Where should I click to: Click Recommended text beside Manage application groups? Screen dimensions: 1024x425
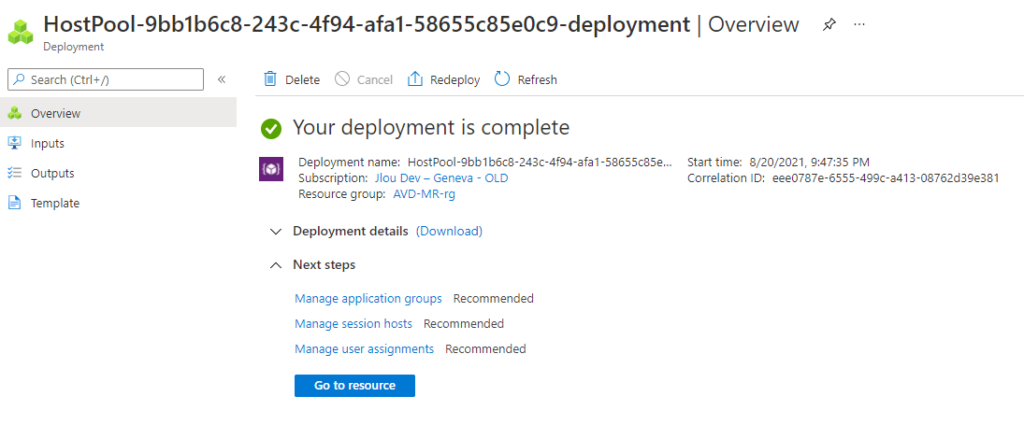(x=494, y=298)
